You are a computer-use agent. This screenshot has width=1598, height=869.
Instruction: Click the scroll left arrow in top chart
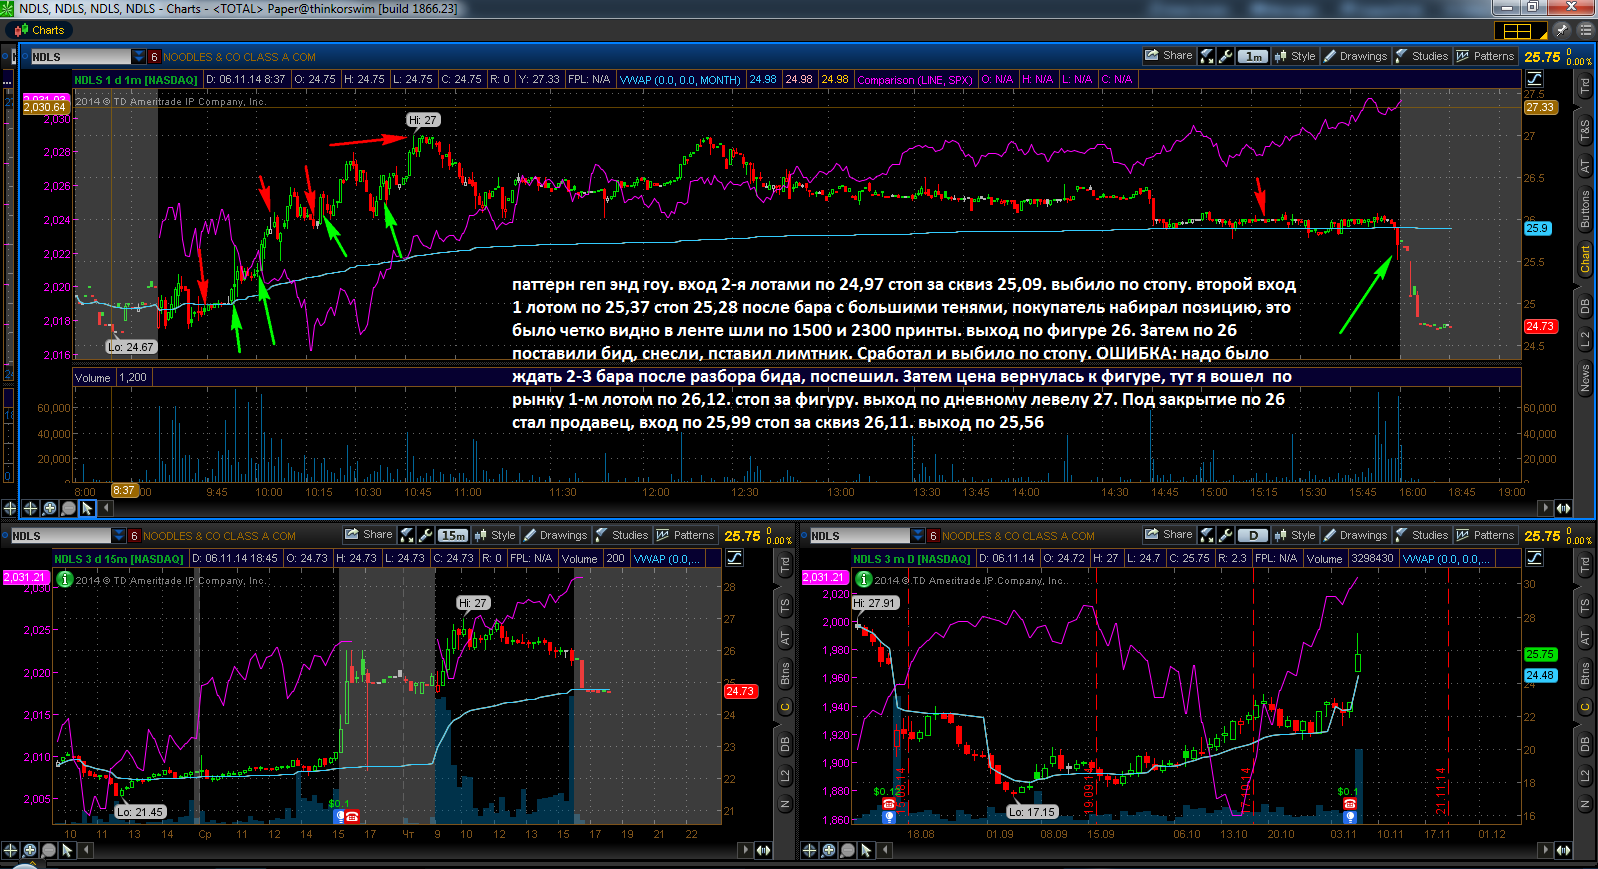pyautogui.click(x=107, y=508)
